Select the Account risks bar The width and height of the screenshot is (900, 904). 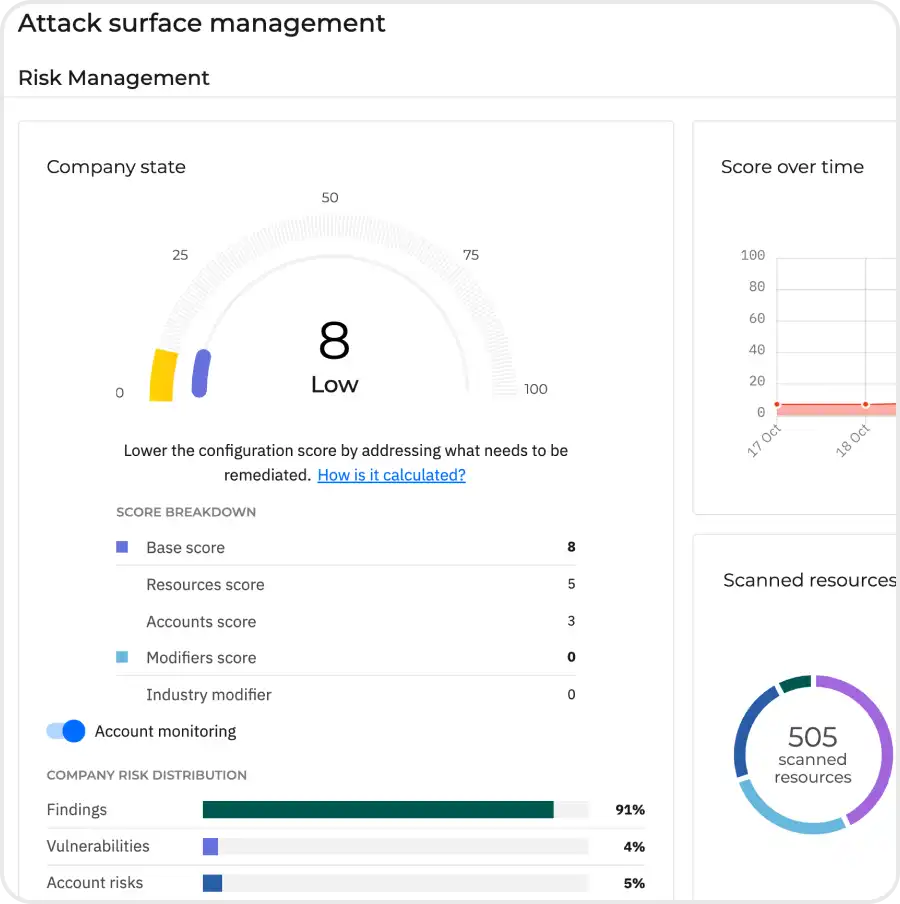point(212,883)
